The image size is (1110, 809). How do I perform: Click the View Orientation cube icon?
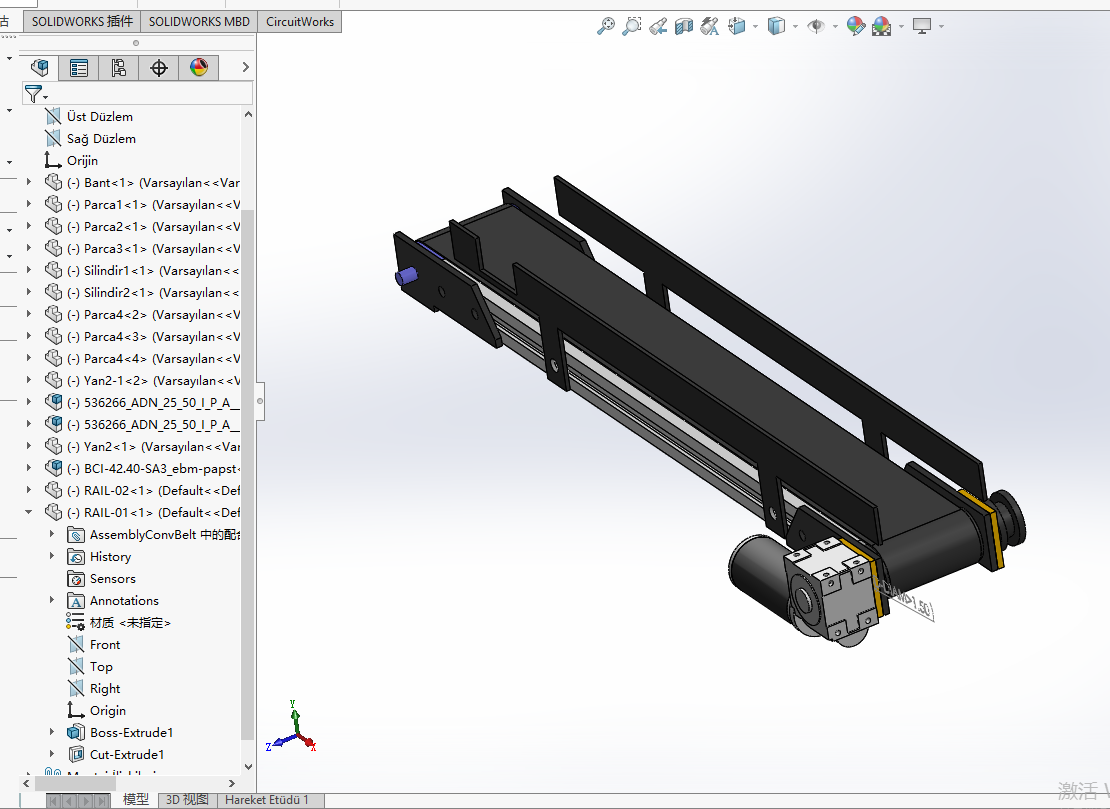[737, 26]
